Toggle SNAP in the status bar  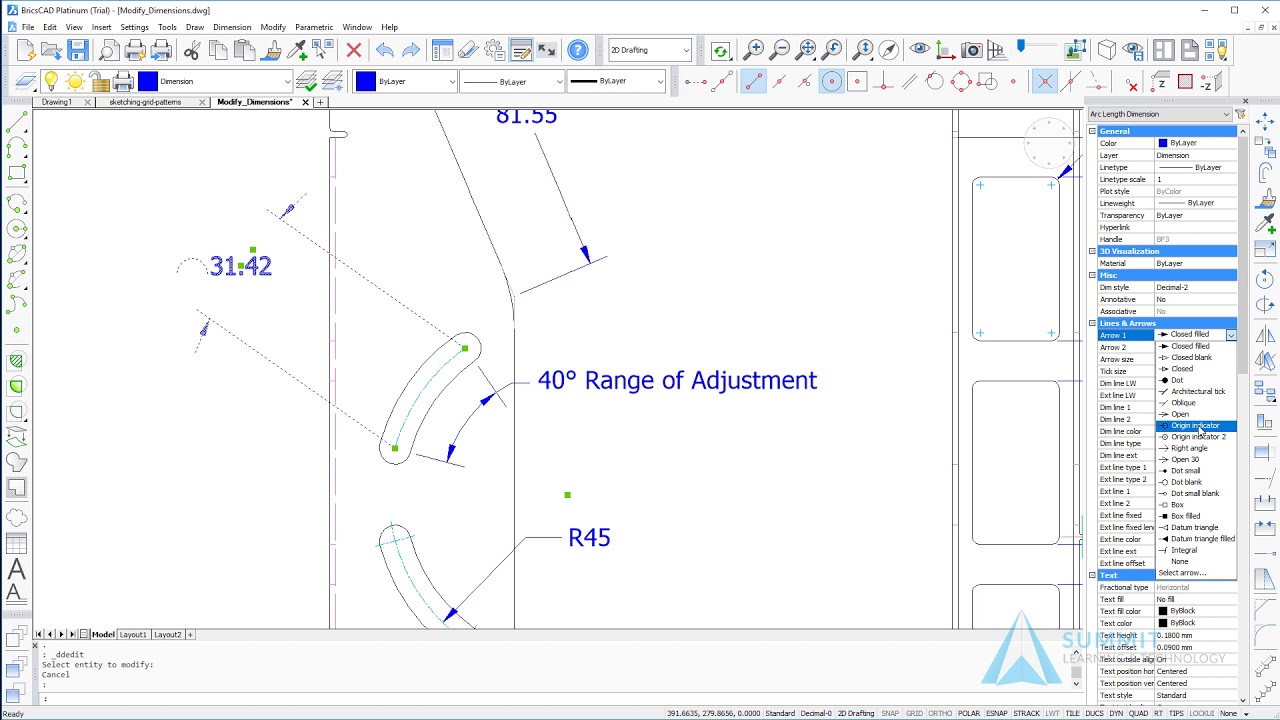[x=890, y=714]
